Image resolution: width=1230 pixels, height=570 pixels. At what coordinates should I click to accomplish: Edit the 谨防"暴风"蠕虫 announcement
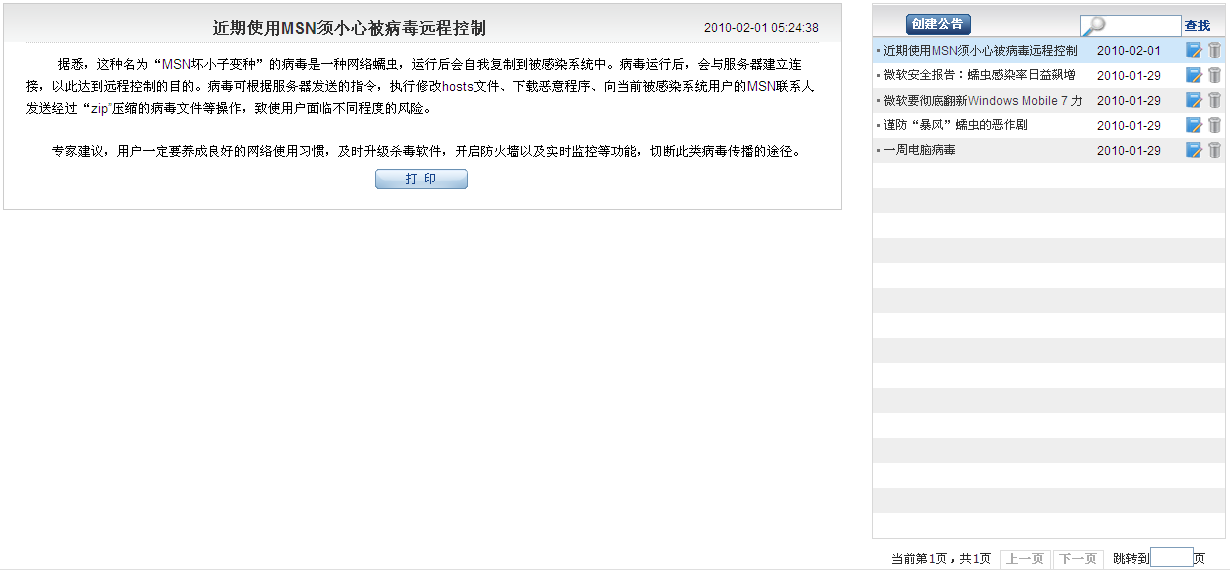pos(1194,125)
